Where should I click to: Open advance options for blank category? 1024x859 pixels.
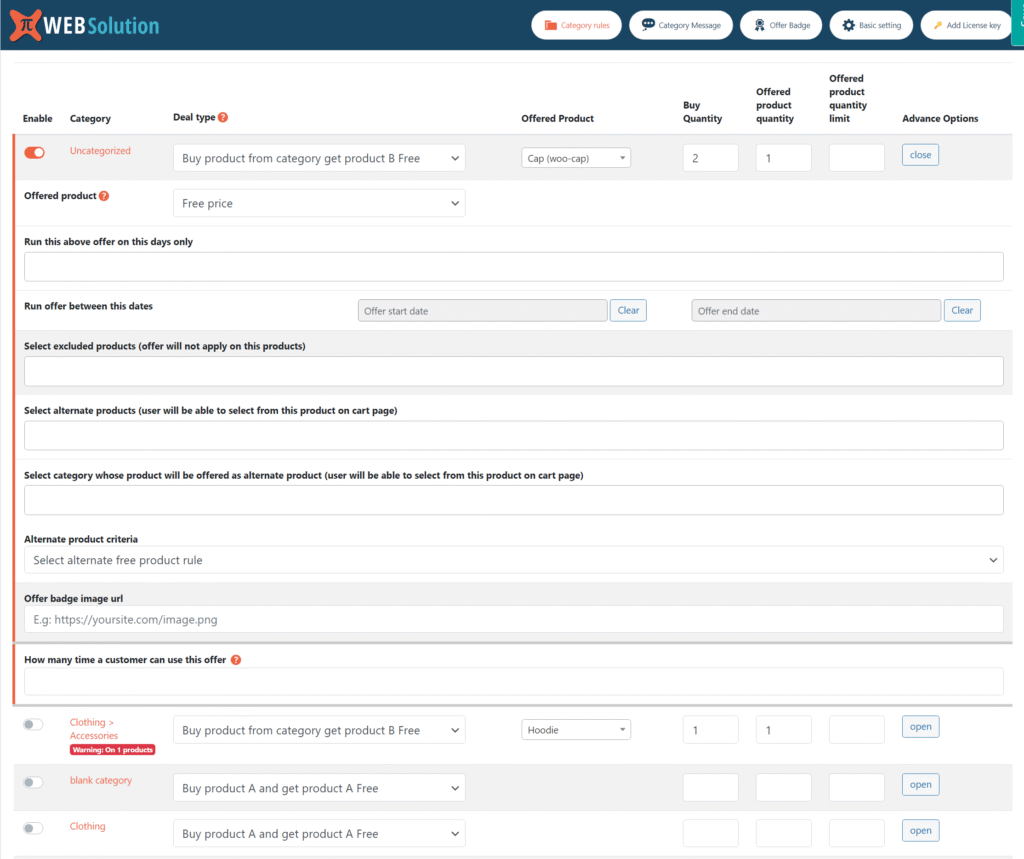click(920, 785)
